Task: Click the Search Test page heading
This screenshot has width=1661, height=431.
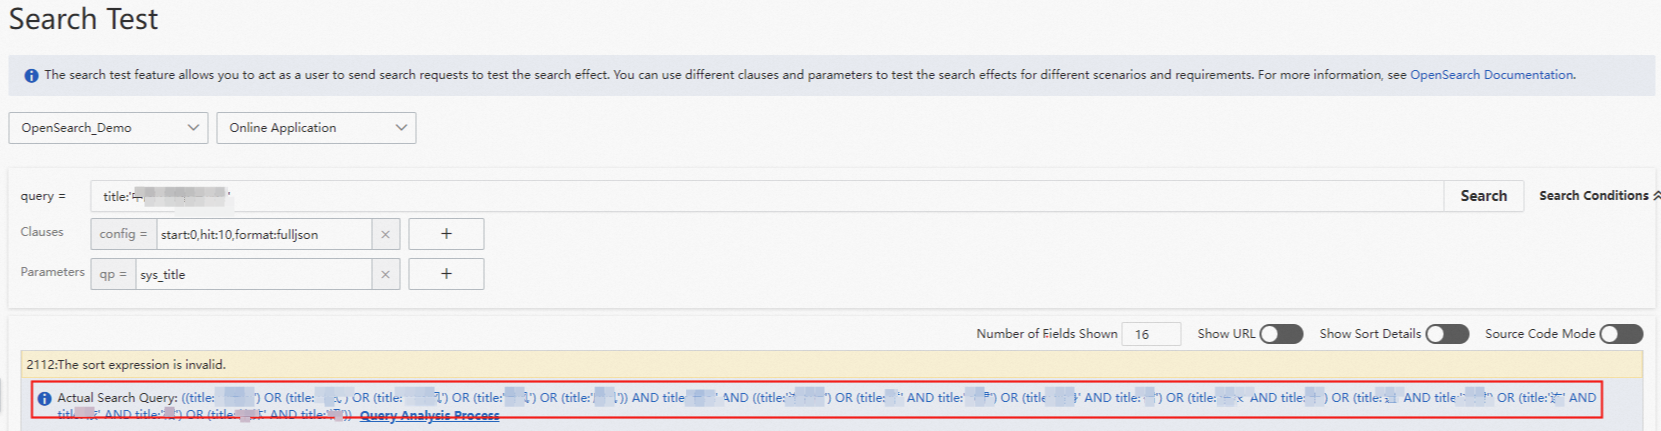Action: (83, 19)
